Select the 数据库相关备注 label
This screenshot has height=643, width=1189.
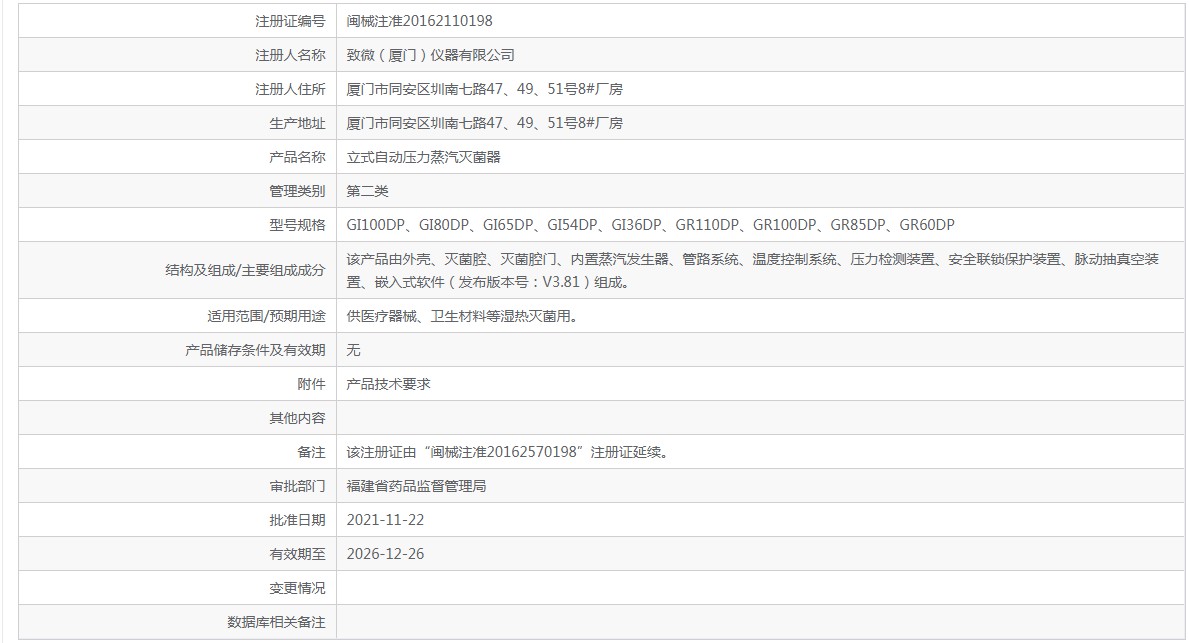(x=276, y=623)
